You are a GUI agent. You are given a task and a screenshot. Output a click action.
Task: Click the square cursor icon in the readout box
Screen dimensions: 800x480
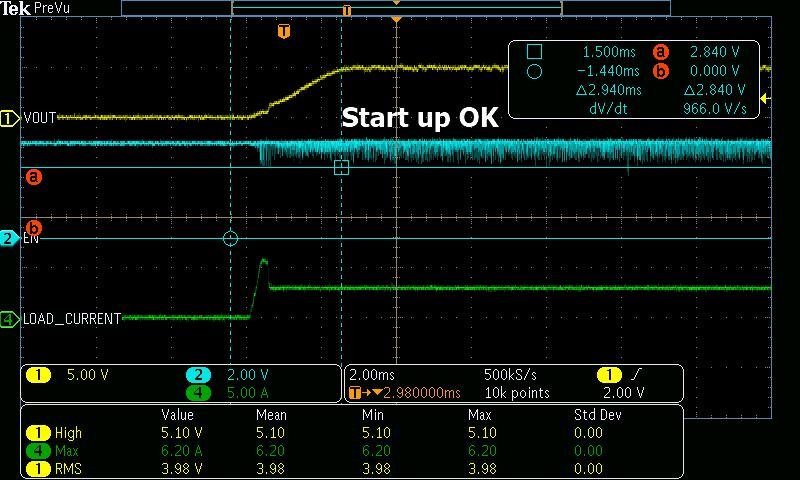coord(534,52)
